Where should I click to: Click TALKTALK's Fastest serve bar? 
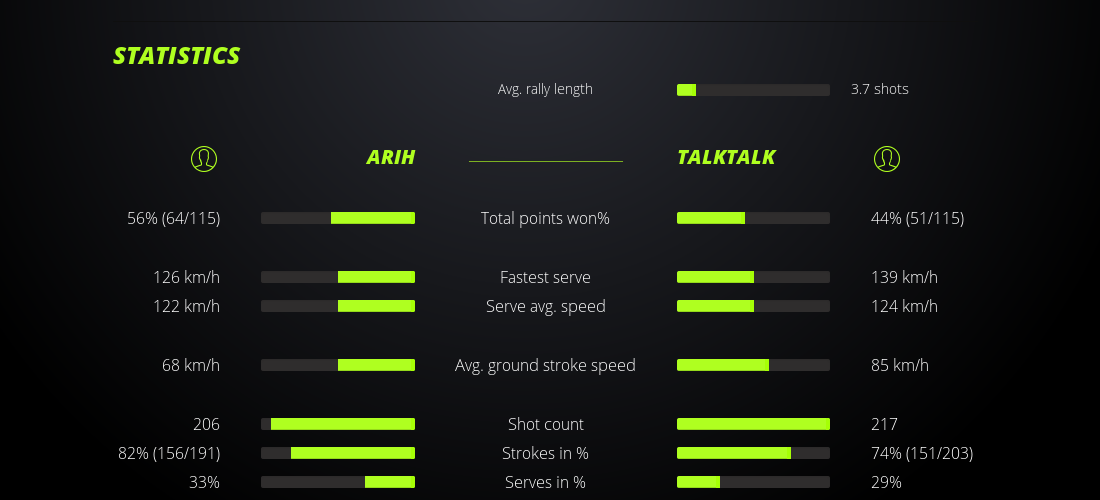pyautogui.click(x=753, y=277)
